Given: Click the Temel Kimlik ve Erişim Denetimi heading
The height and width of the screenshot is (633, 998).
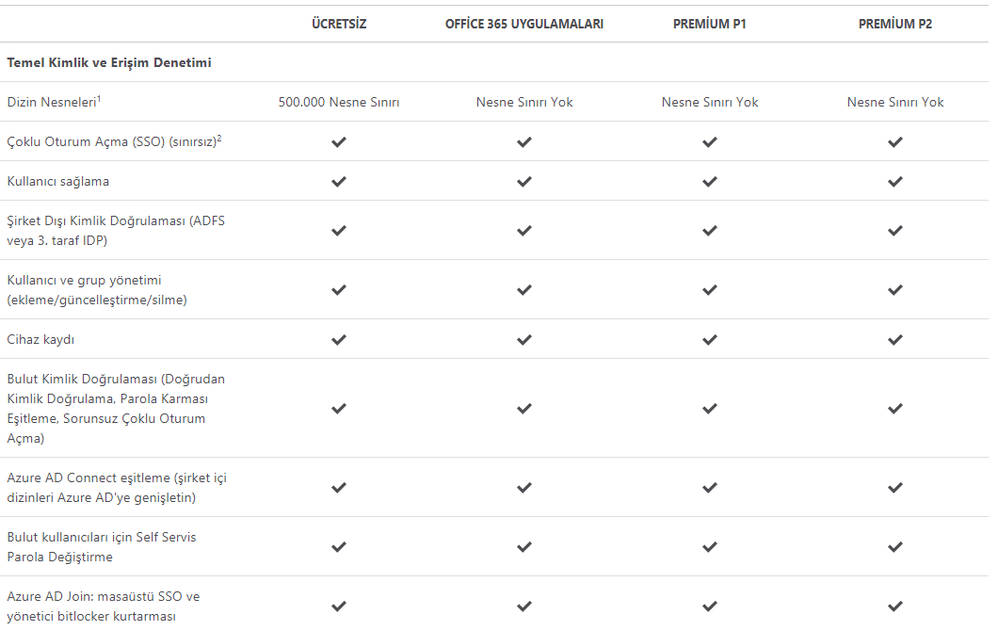Looking at the screenshot, I should pyautogui.click(x=109, y=63).
